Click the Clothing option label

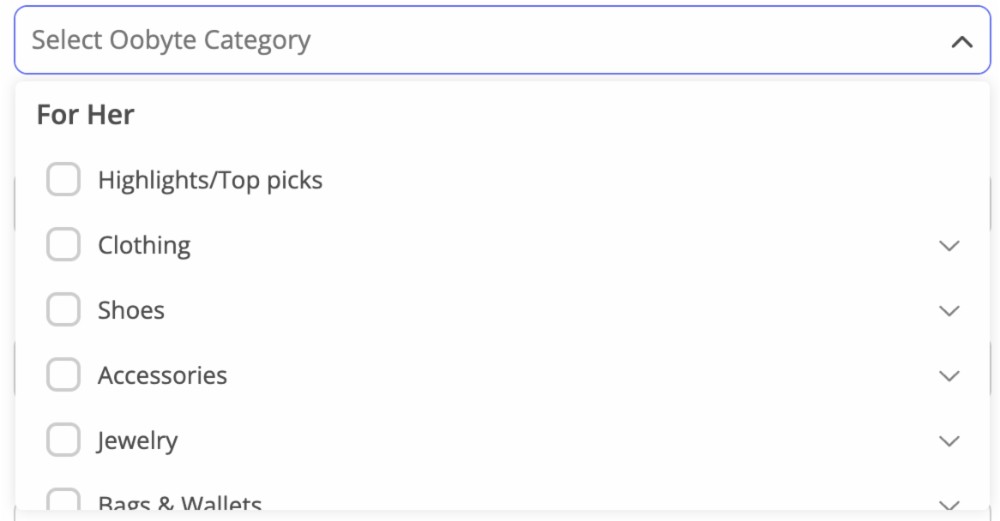coord(144,245)
